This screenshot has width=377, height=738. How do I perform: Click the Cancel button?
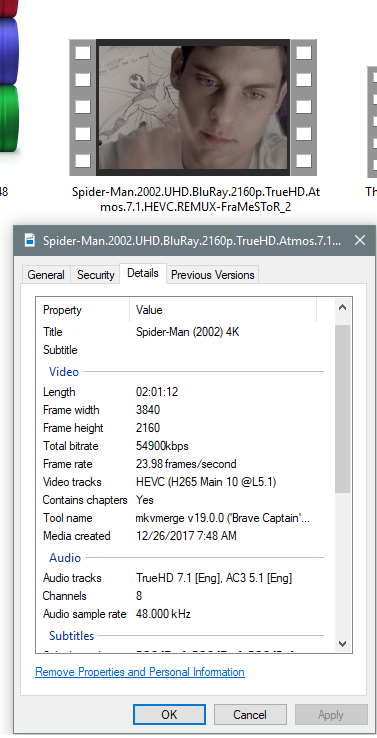coord(250,715)
